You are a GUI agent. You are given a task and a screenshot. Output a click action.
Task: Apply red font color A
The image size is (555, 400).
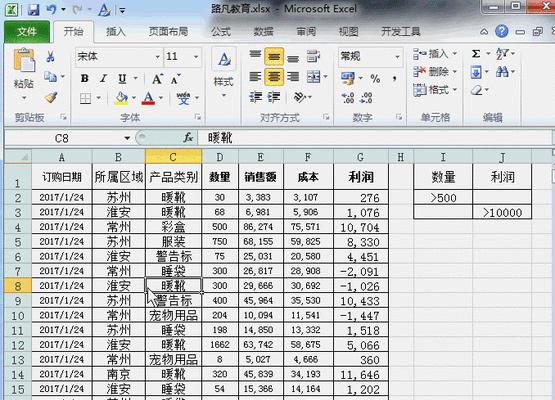[x=148, y=98]
